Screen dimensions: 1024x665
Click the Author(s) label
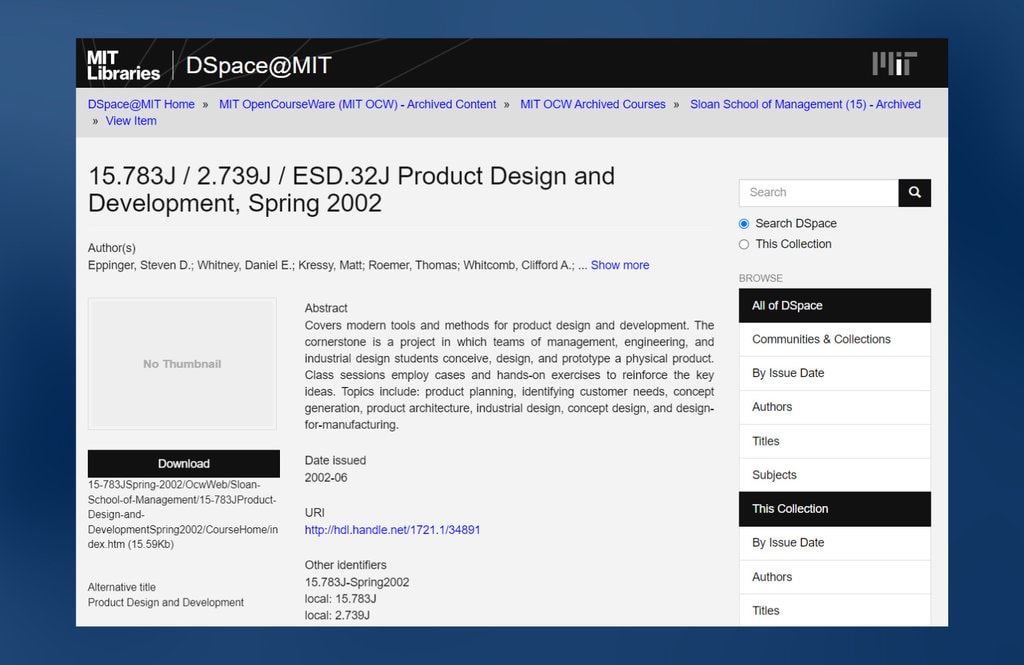[x=112, y=248]
